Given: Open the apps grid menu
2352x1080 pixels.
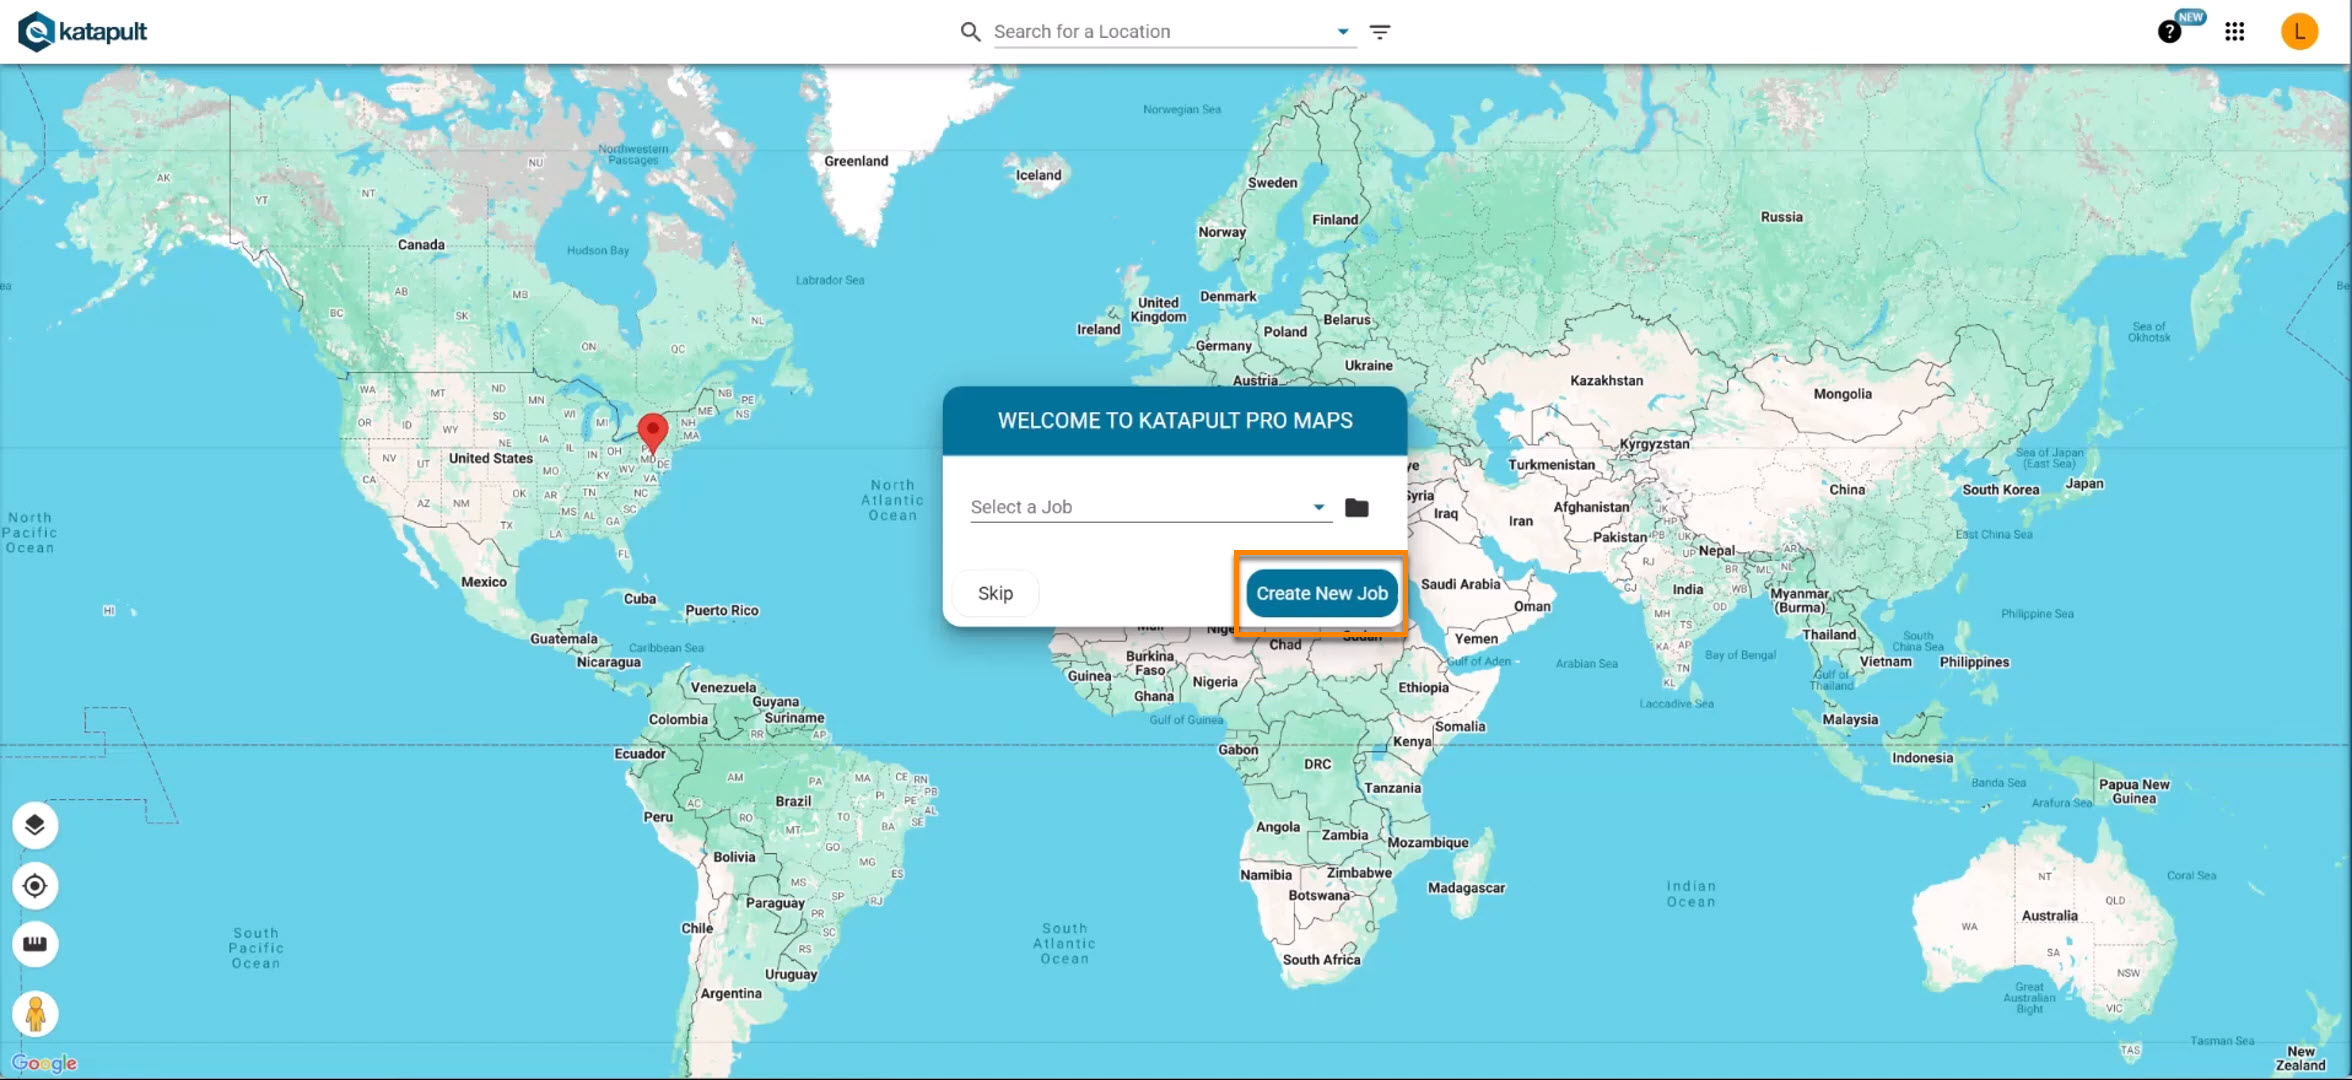Looking at the screenshot, I should (2235, 32).
